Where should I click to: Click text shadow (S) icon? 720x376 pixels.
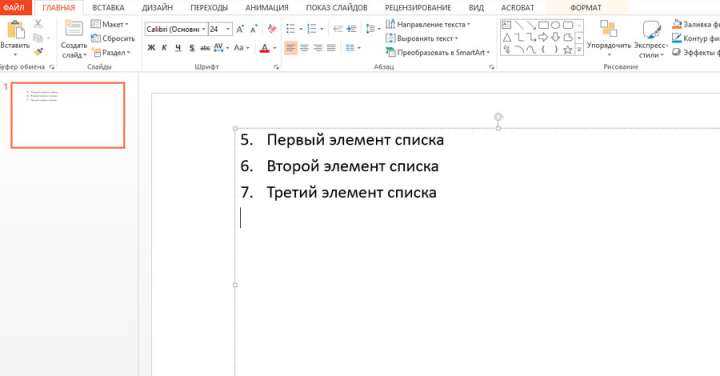191,48
